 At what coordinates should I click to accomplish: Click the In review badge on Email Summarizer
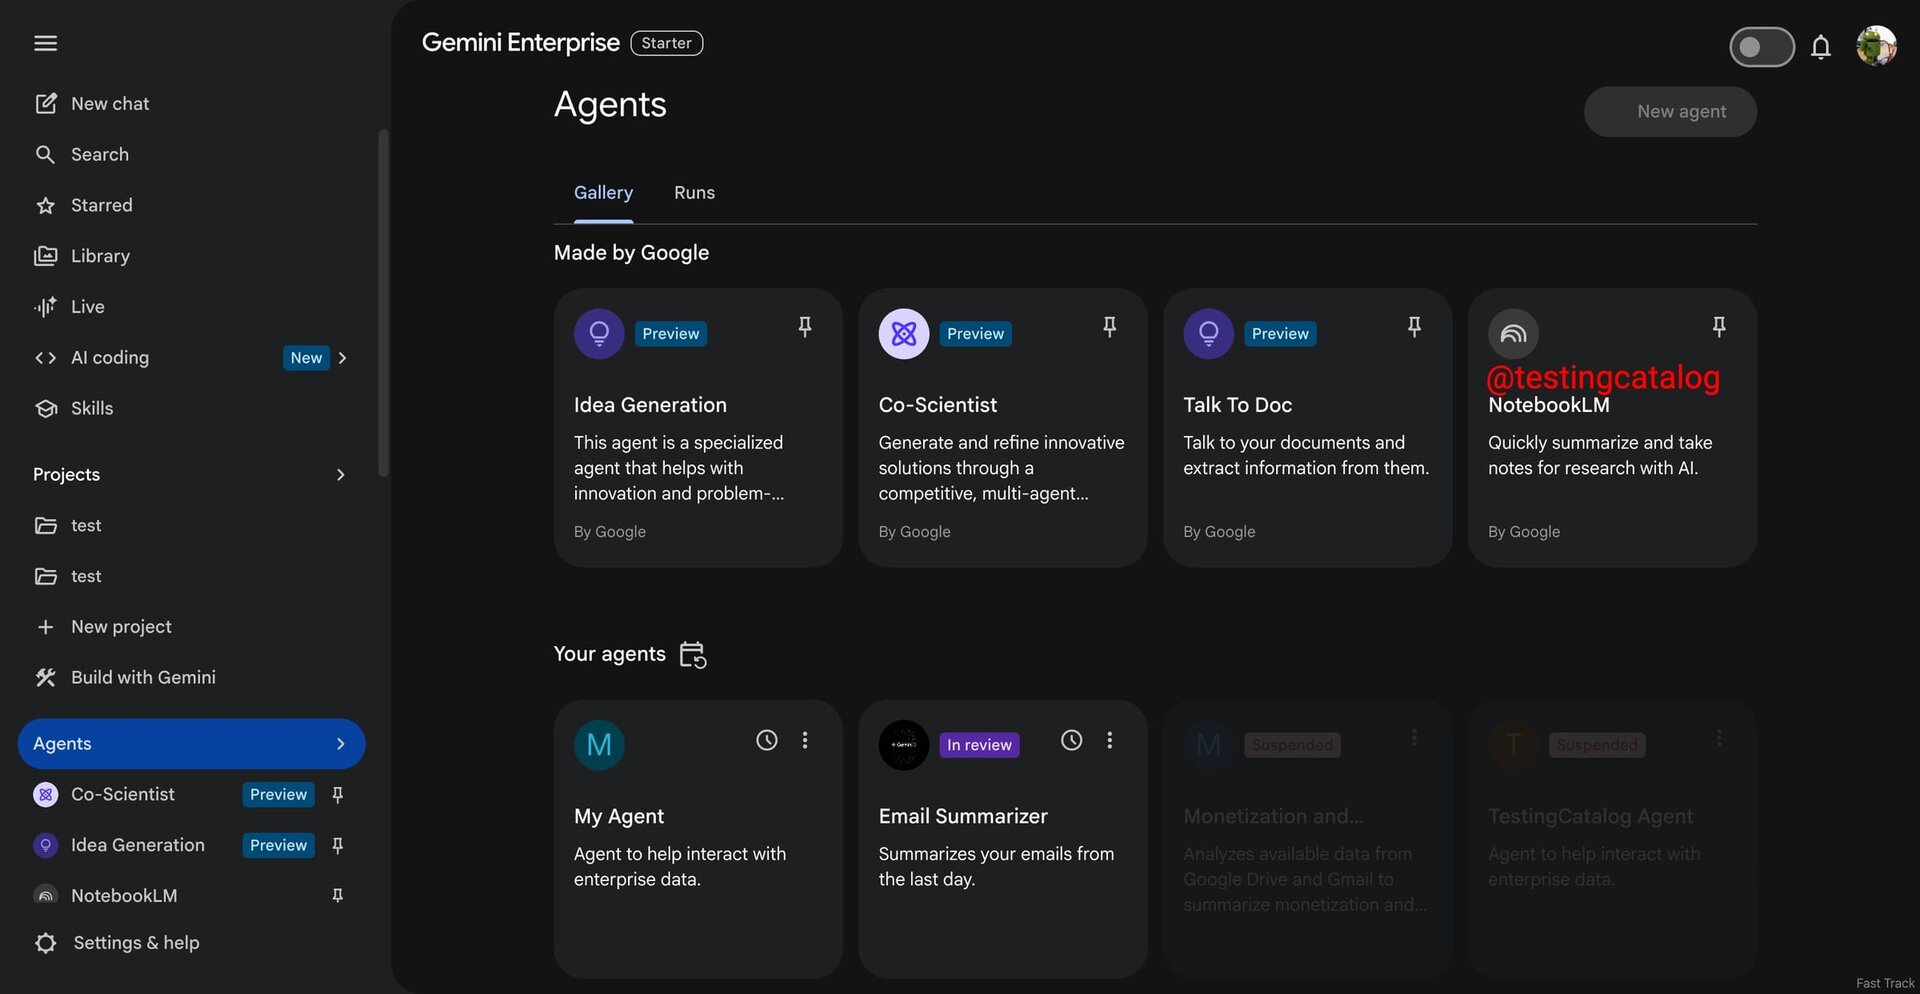pyautogui.click(x=979, y=744)
